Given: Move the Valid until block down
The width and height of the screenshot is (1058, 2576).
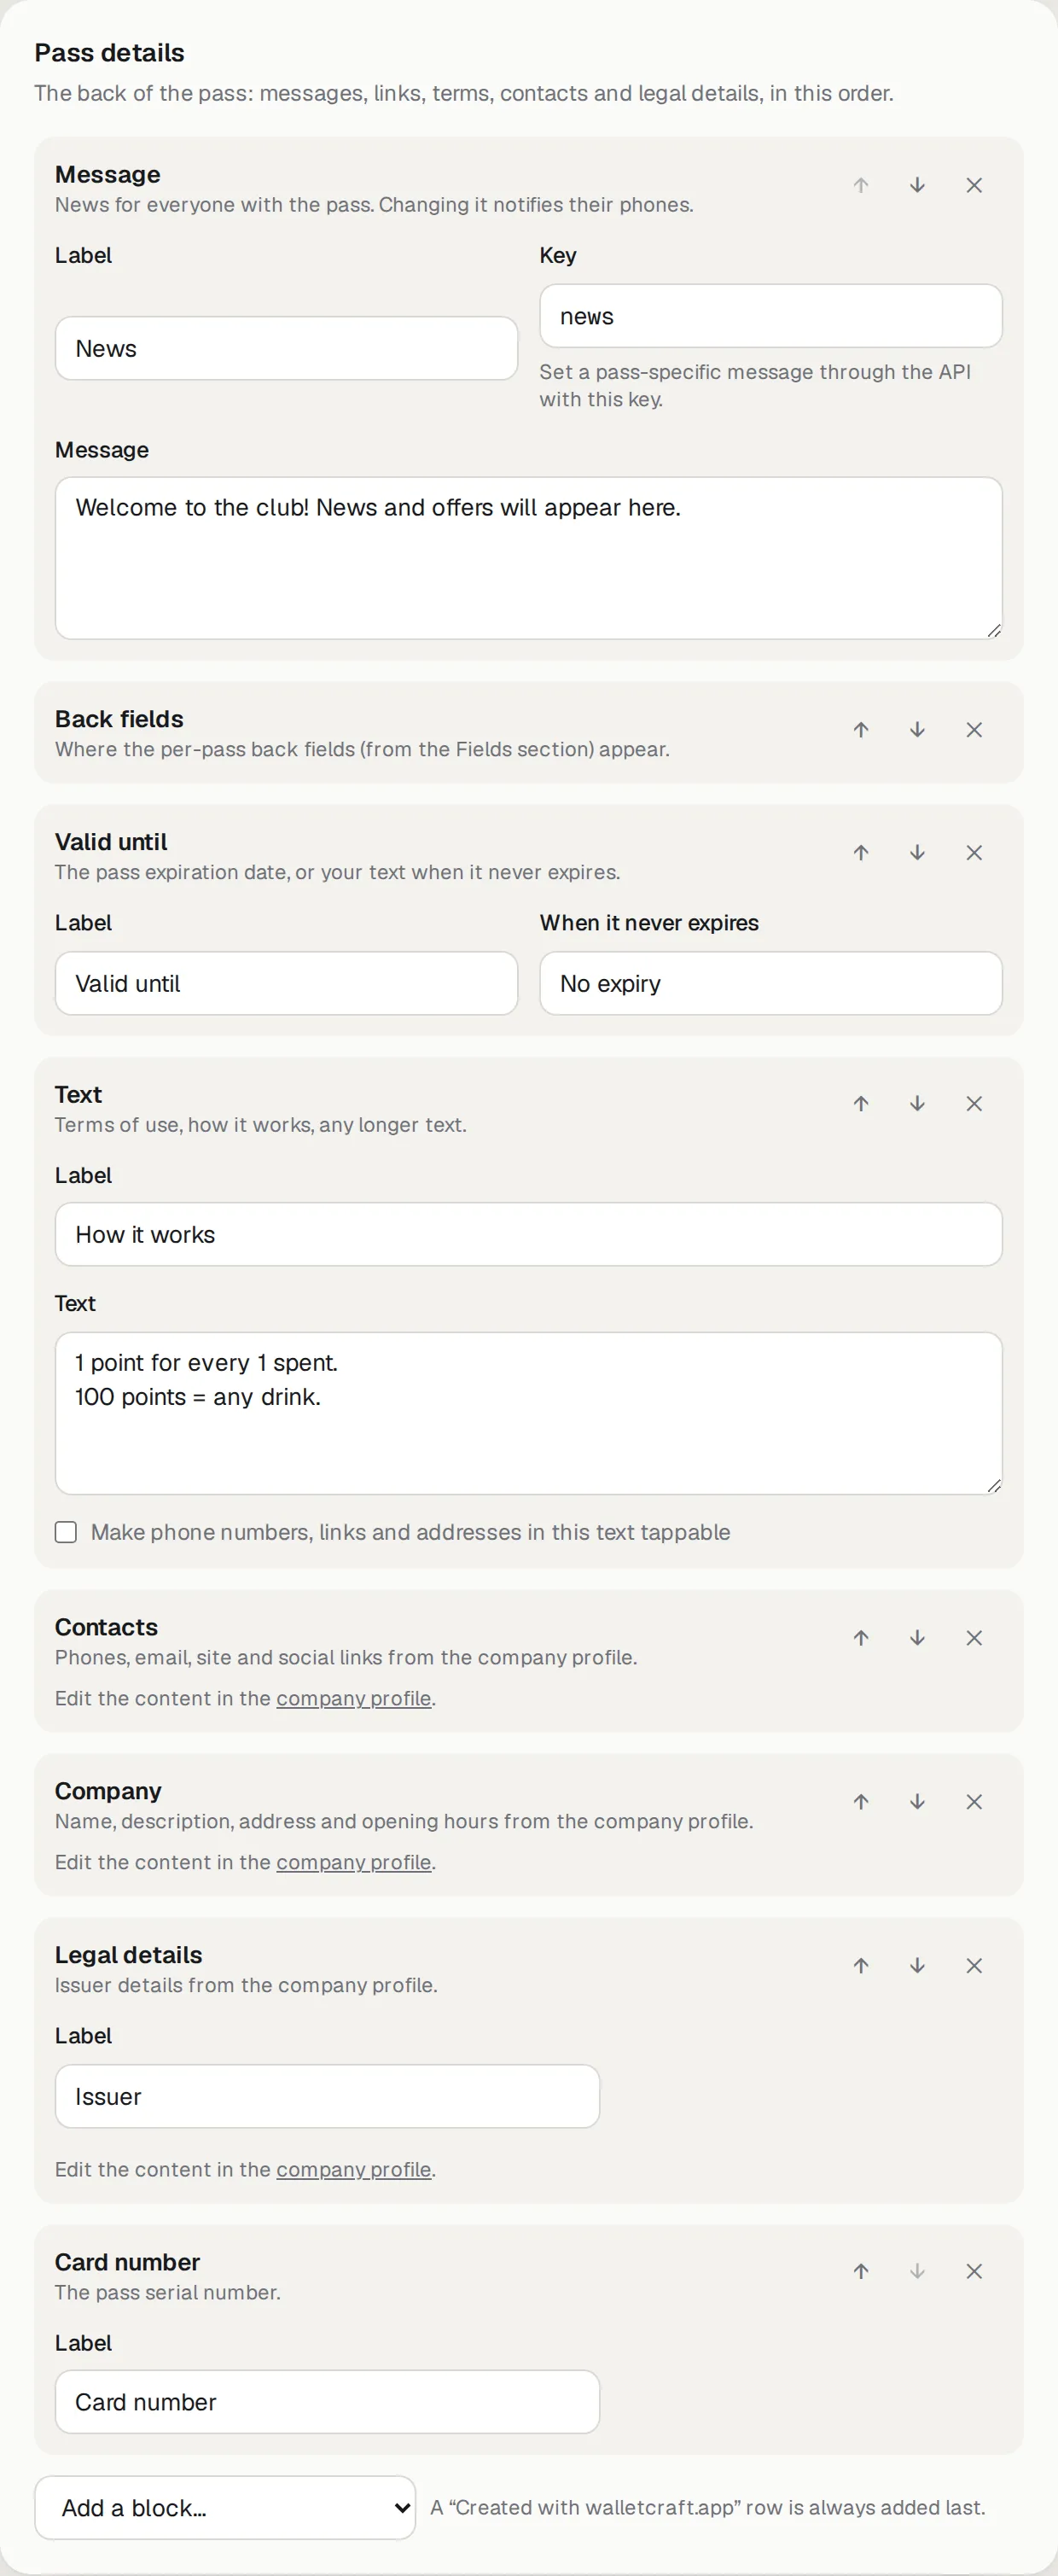Looking at the screenshot, I should pyautogui.click(x=917, y=853).
